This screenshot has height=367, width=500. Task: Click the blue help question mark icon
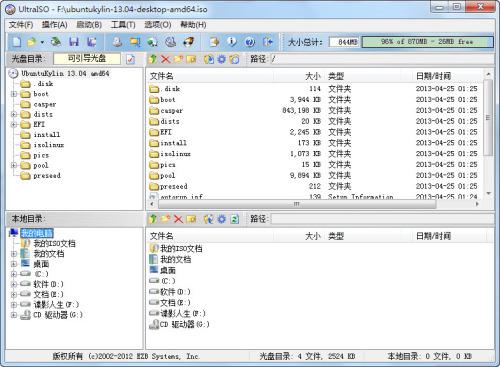250,42
